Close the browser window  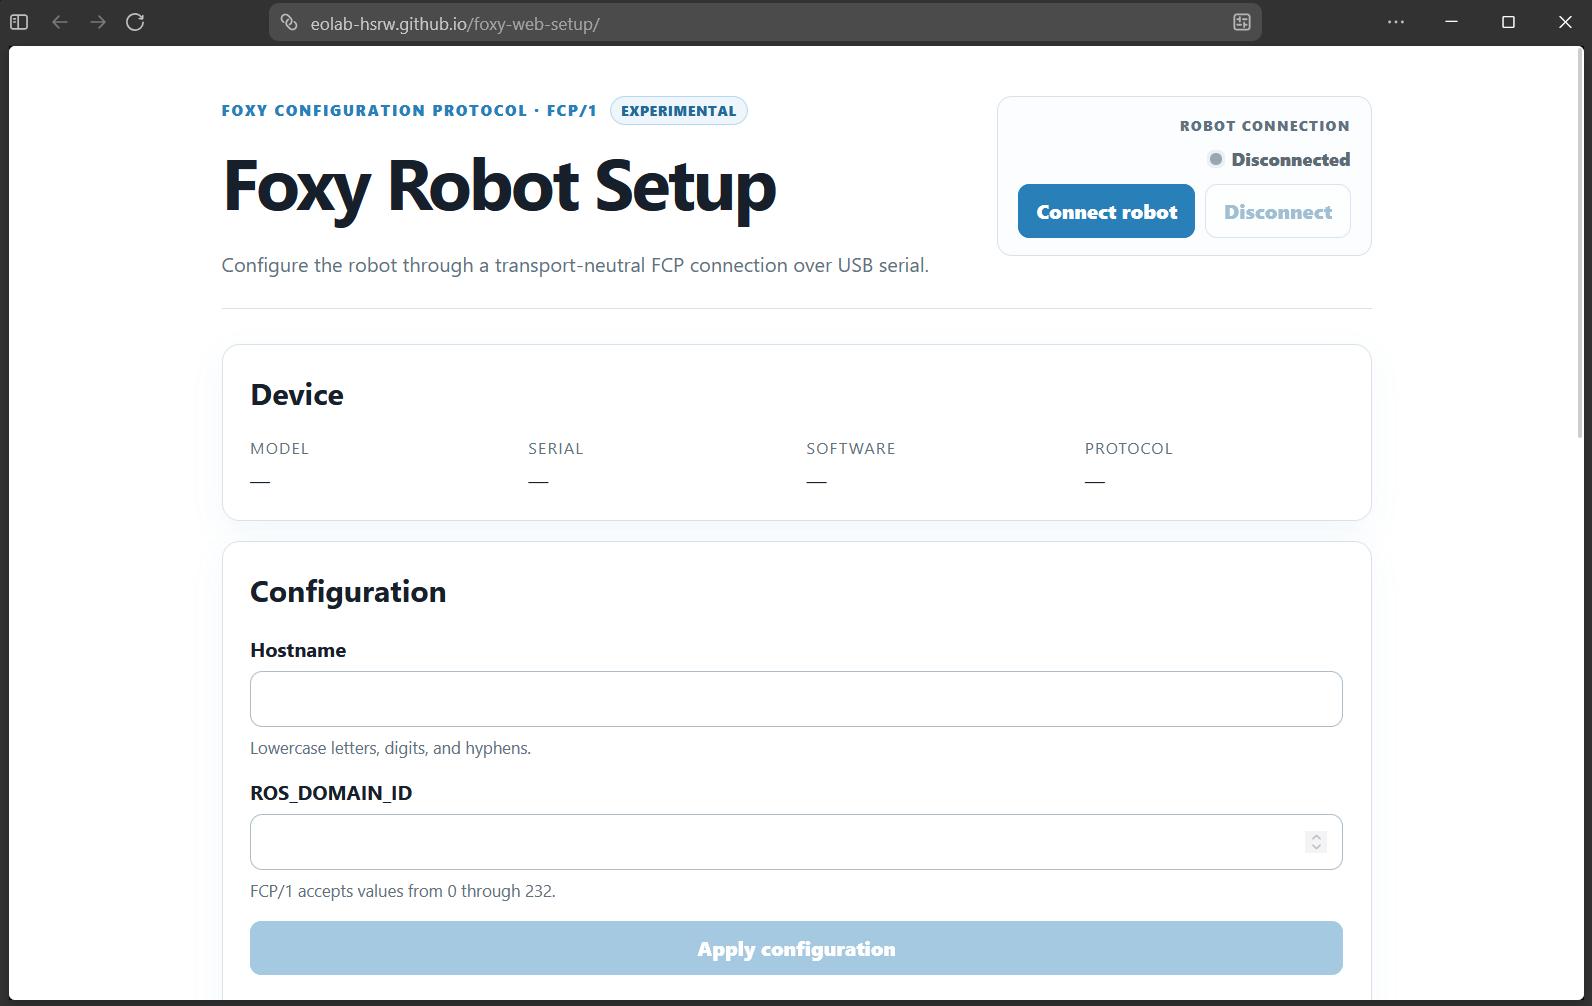click(1565, 22)
